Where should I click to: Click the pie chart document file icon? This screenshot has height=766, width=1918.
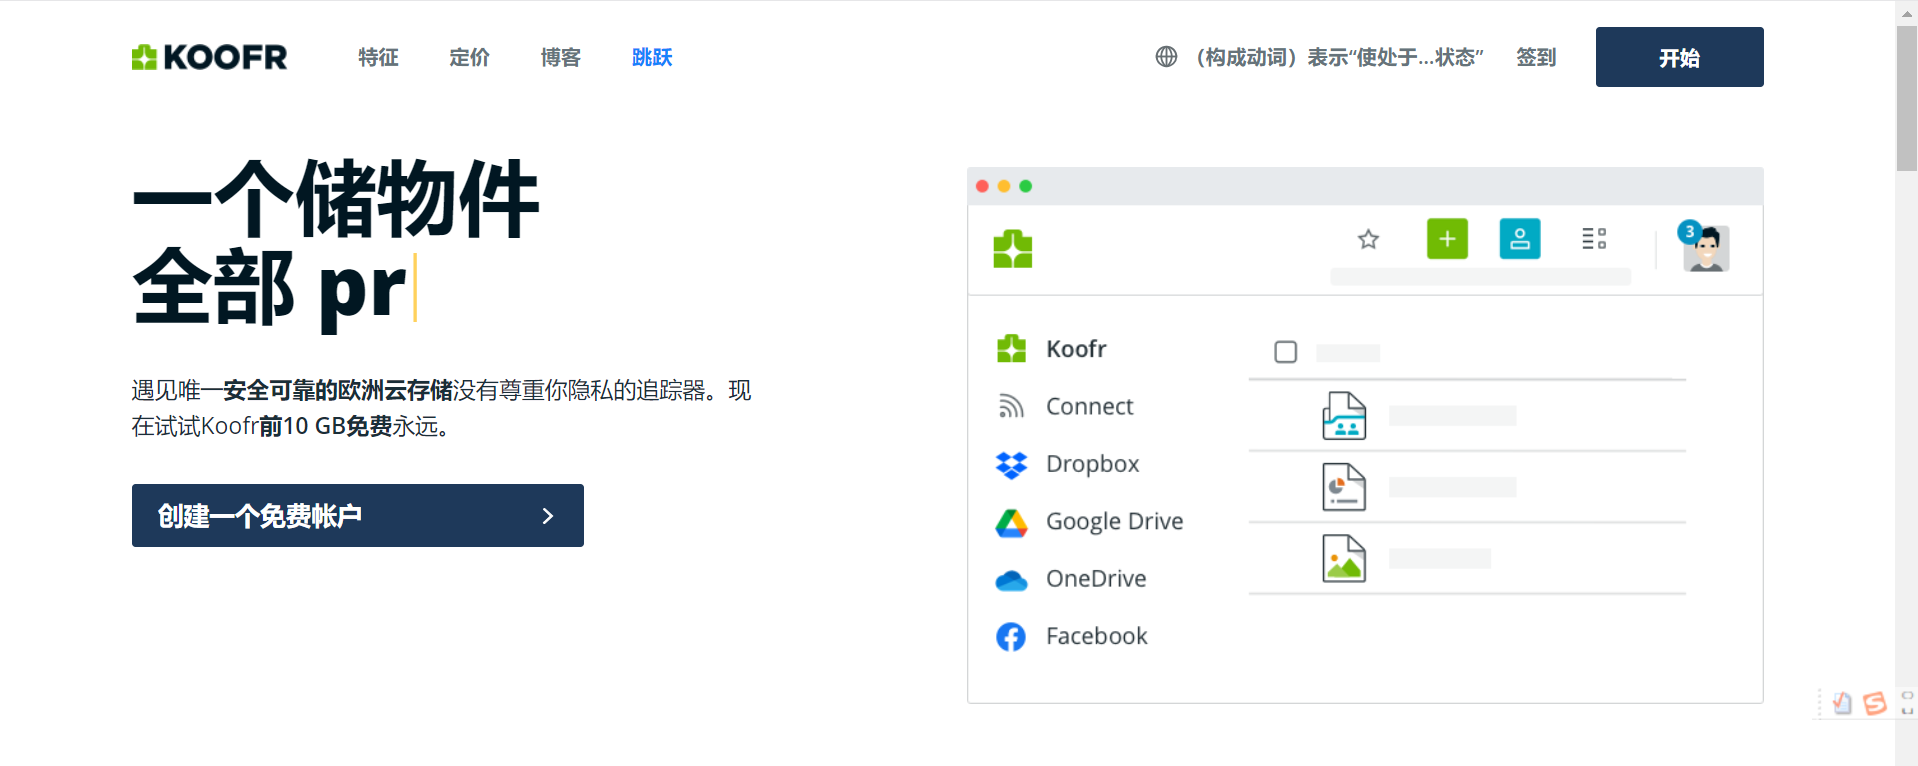point(1344,487)
